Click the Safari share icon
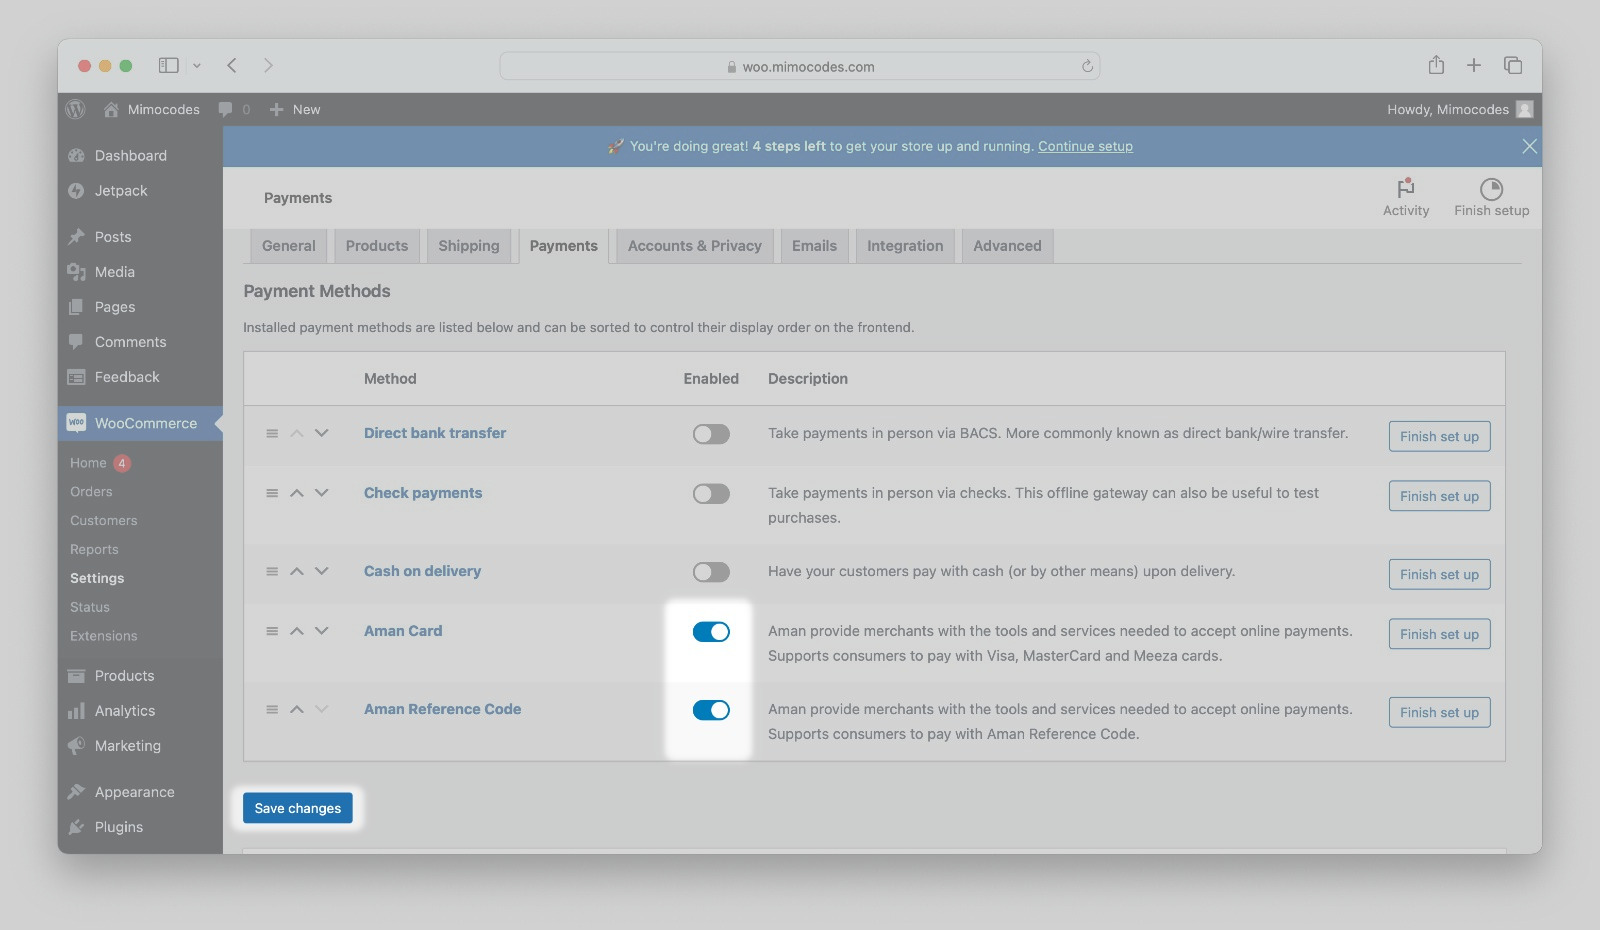The height and width of the screenshot is (930, 1600). pyautogui.click(x=1436, y=66)
